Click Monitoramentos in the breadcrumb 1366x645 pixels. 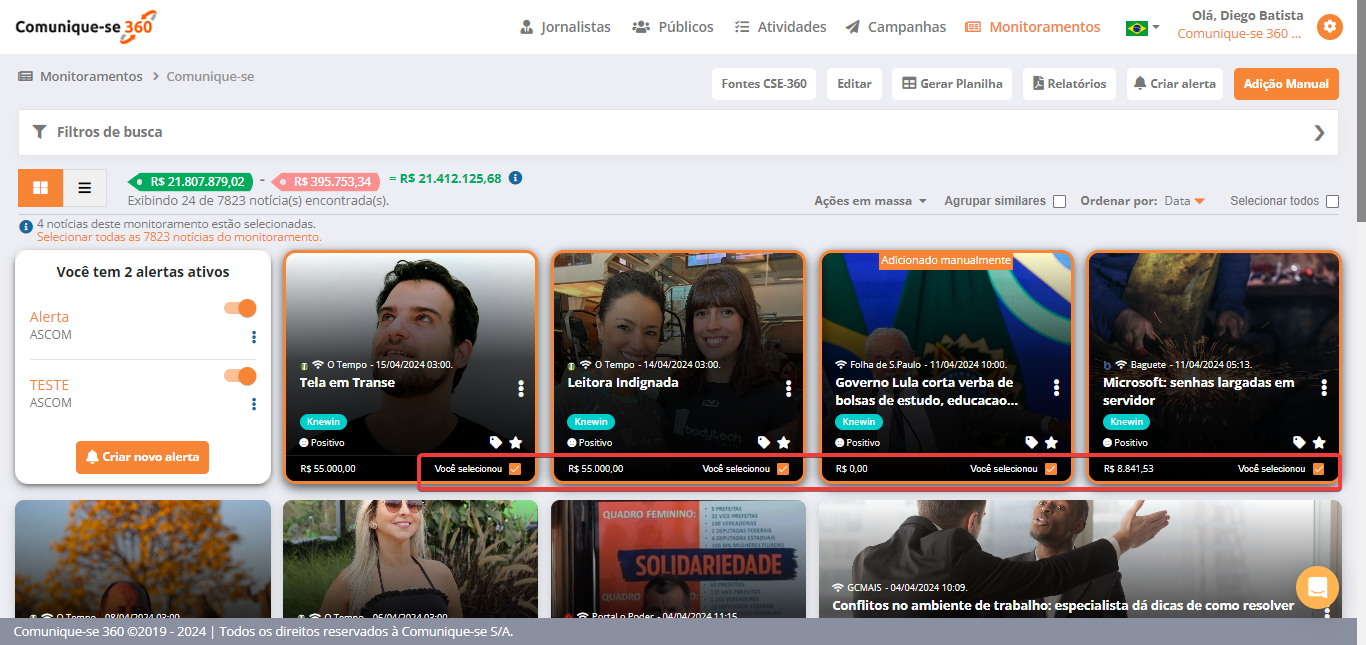[91, 77]
